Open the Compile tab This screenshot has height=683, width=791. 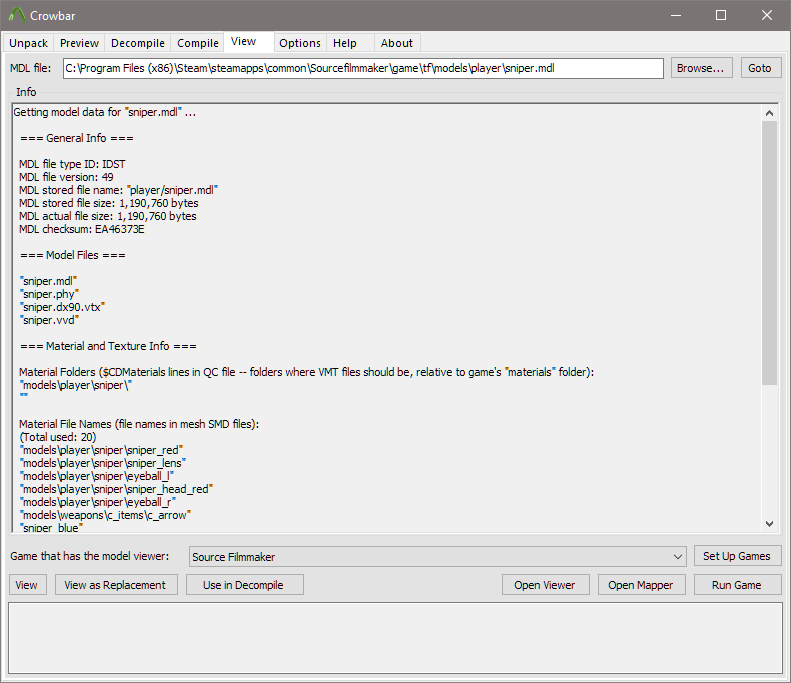point(198,43)
